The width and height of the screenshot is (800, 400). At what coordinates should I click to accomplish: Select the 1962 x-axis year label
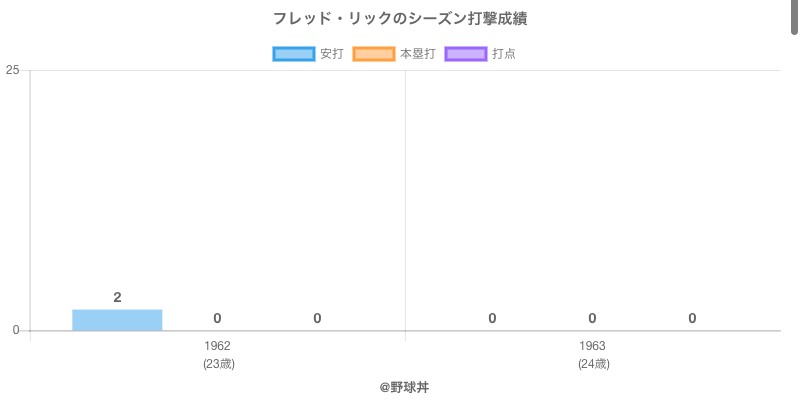point(217,346)
